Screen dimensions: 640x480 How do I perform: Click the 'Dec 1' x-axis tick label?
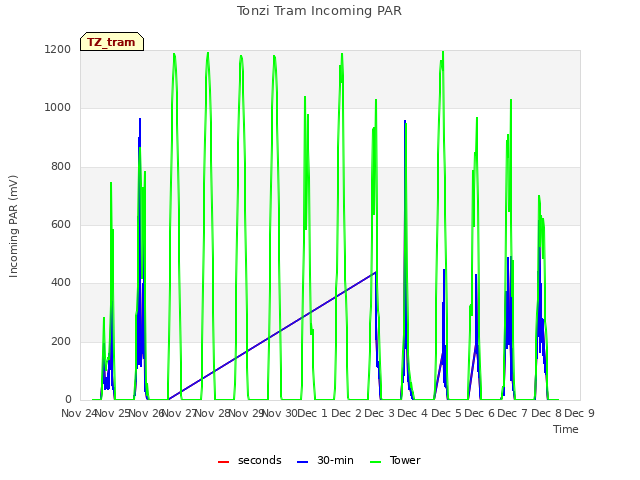click(313, 413)
